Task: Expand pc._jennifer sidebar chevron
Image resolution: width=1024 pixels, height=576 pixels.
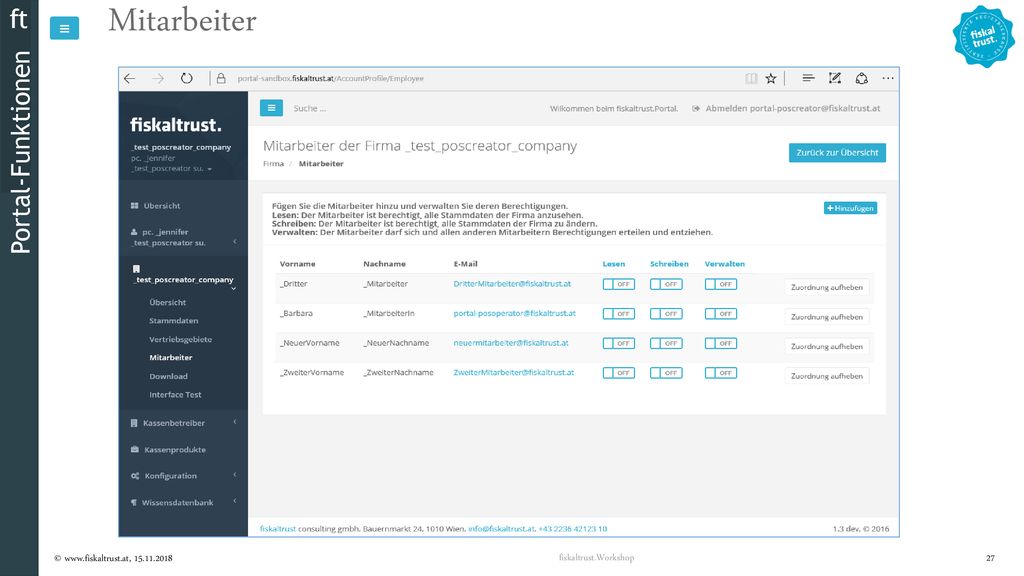Action: [x=234, y=242]
